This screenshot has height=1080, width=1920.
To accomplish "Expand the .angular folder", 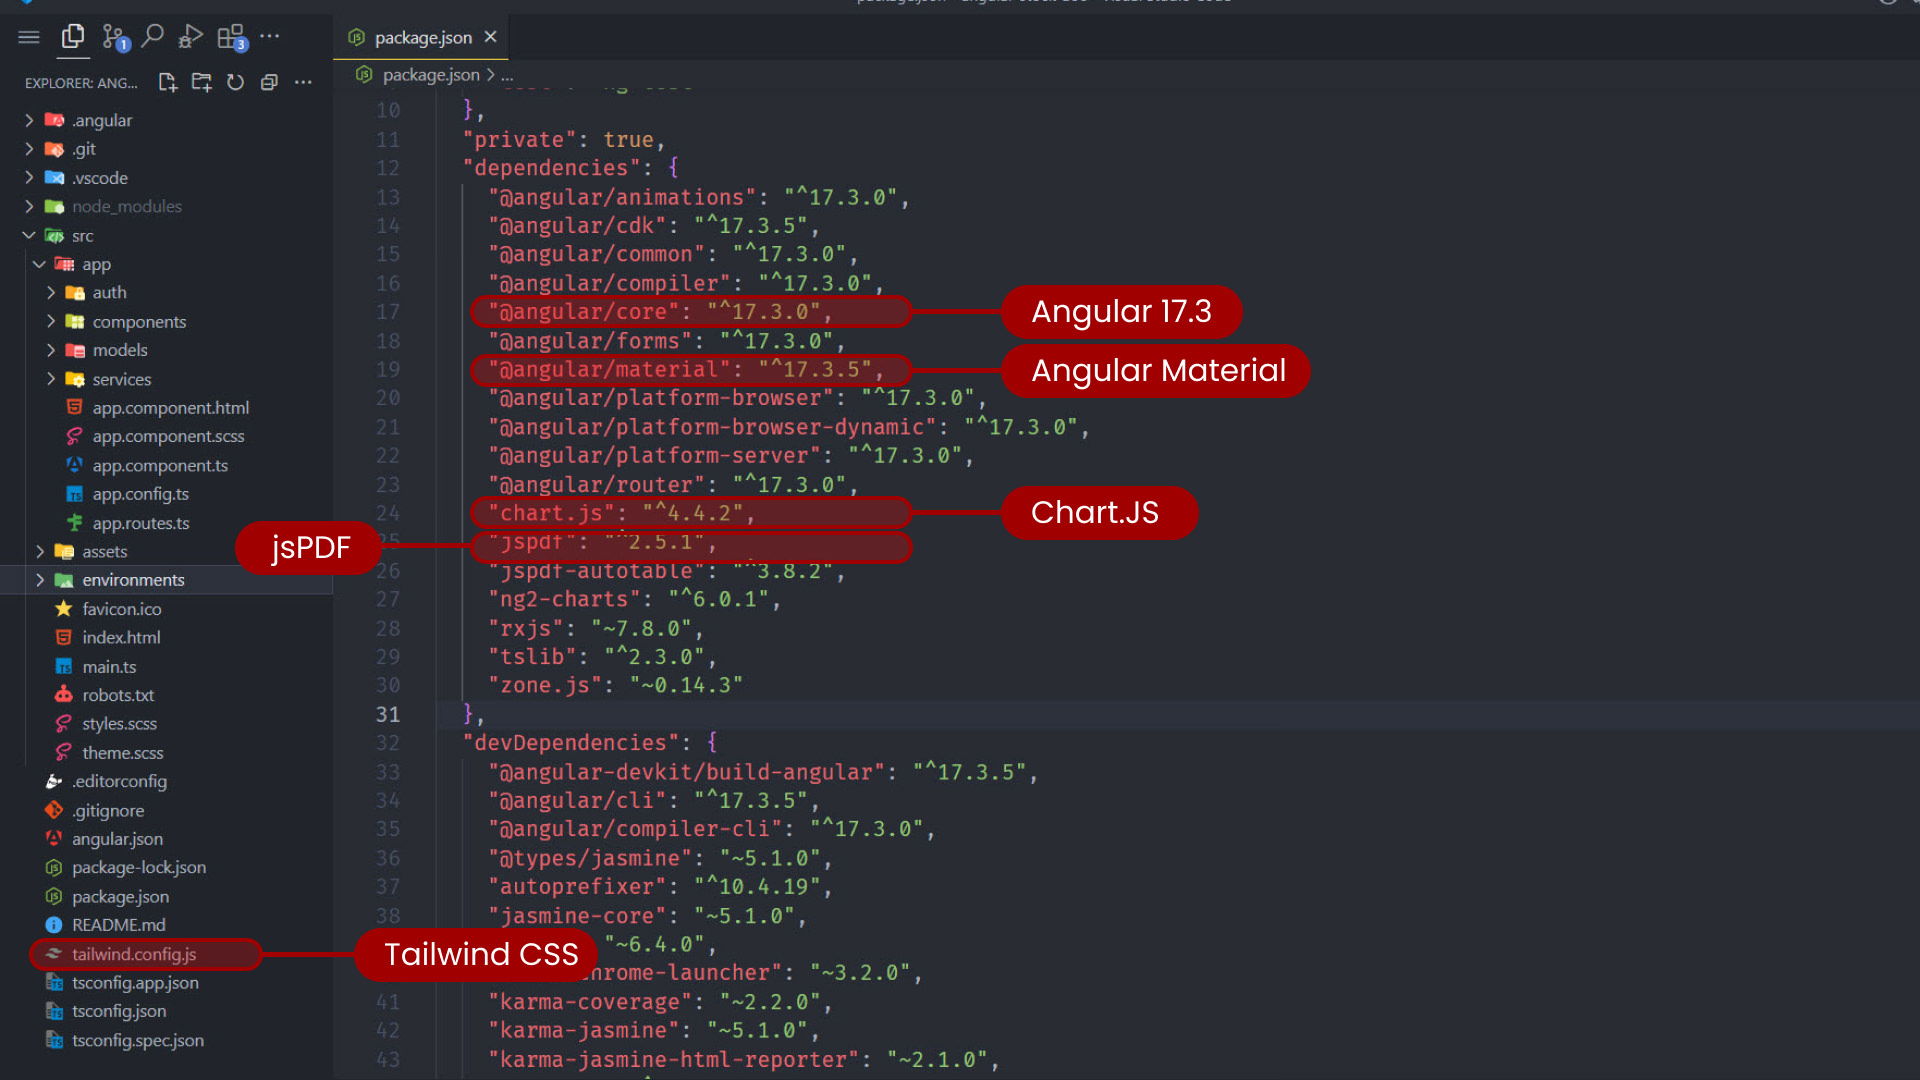I will pyautogui.click(x=167, y=120).
